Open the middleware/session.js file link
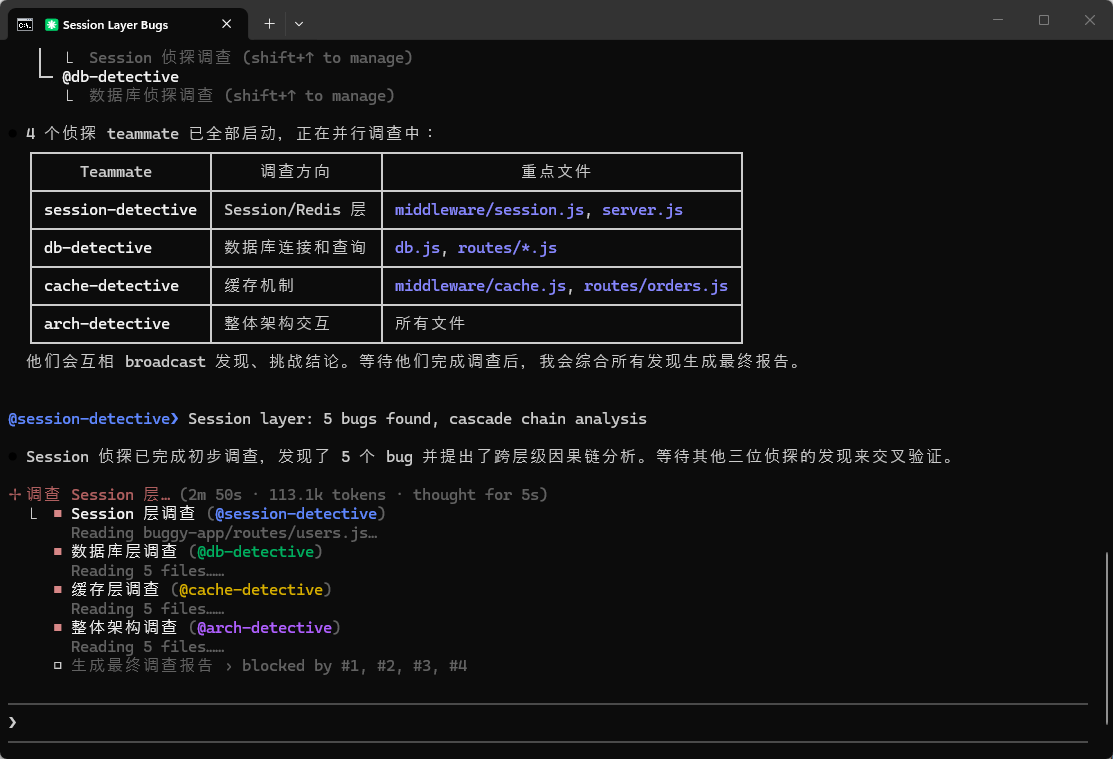The image size is (1113, 759). pos(489,210)
